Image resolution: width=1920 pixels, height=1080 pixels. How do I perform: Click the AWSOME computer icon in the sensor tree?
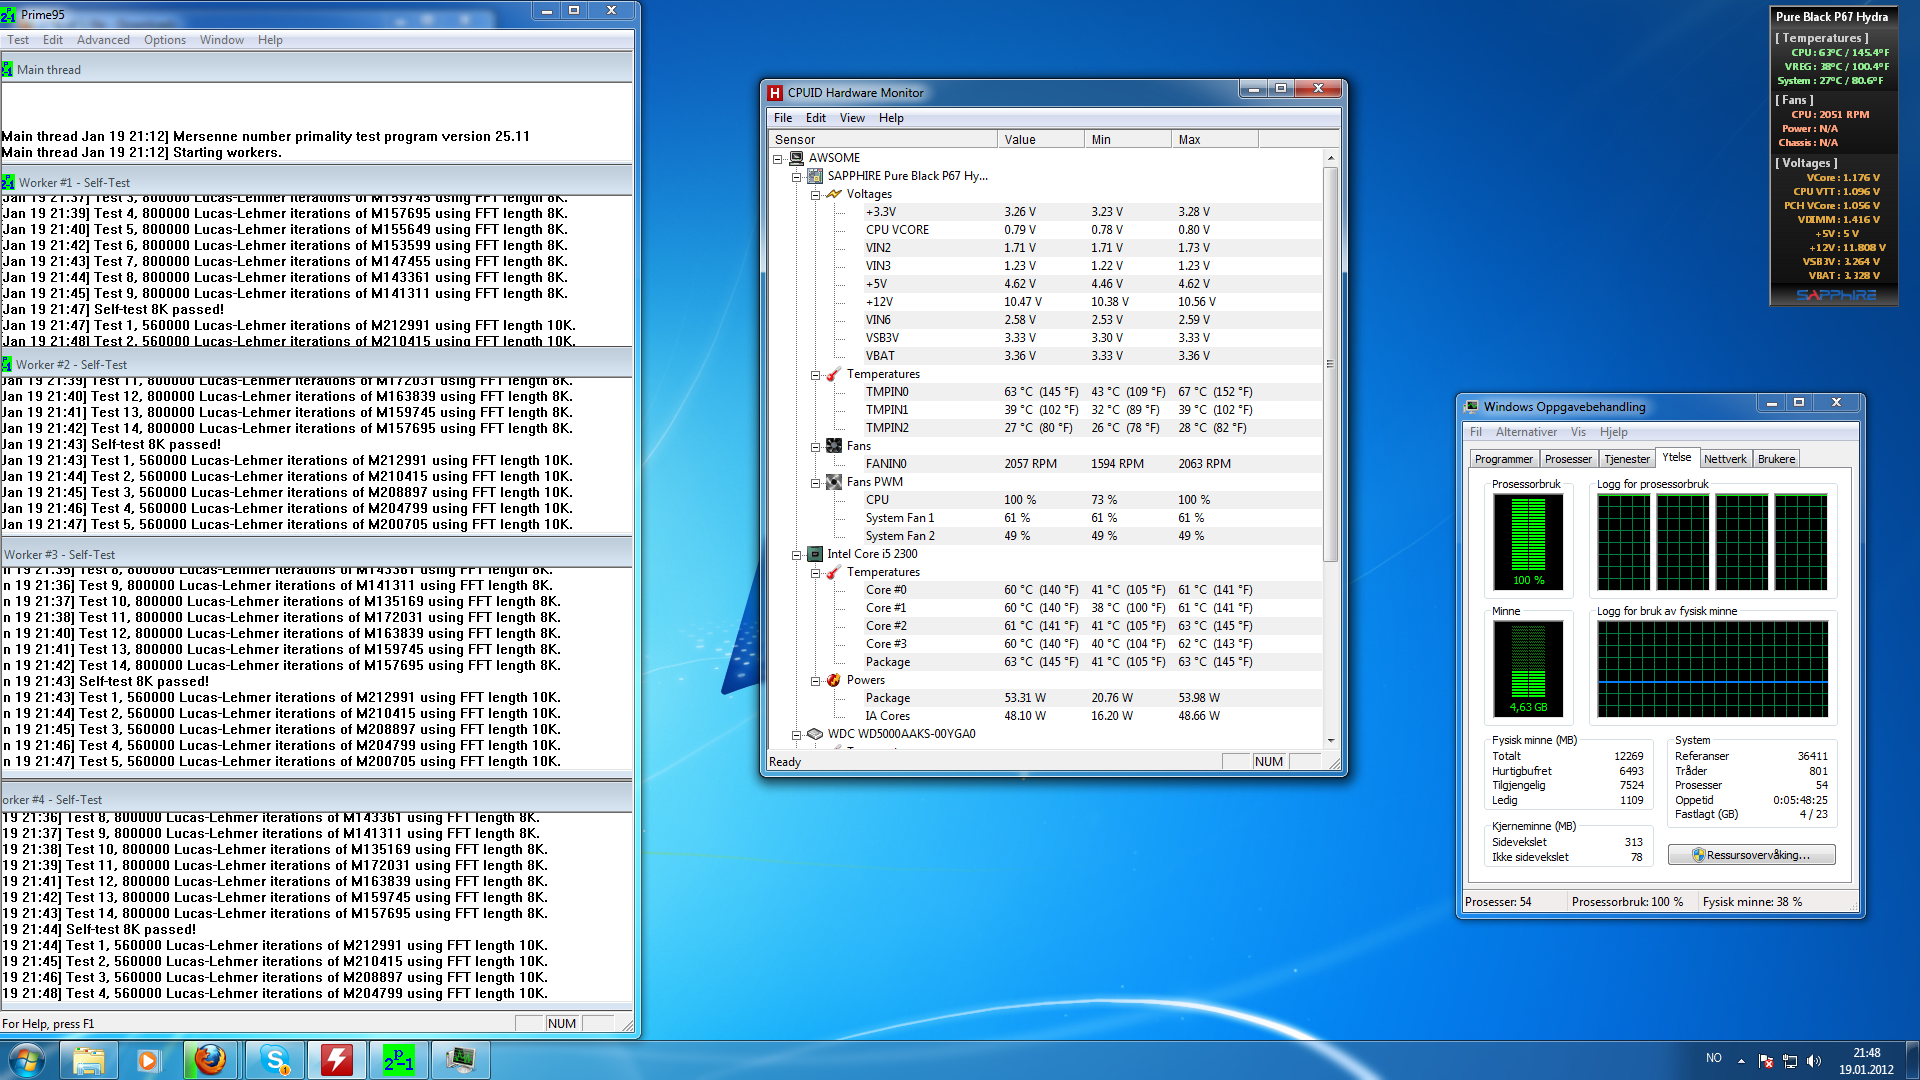click(x=797, y=158)
